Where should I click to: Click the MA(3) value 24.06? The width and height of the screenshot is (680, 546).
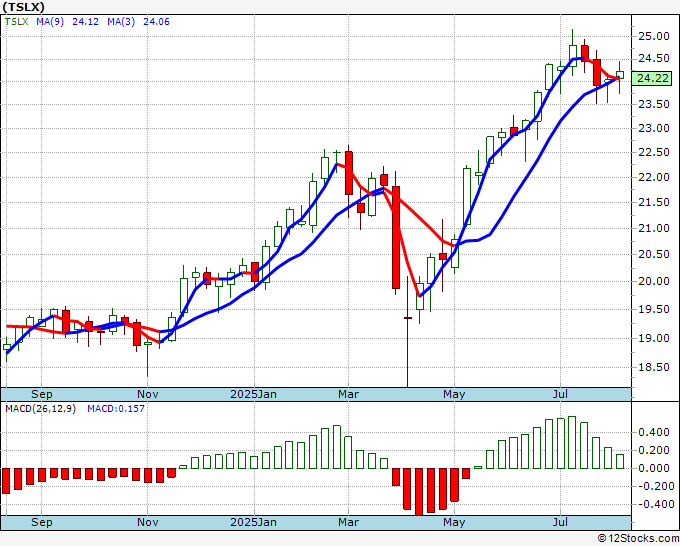[156, 22]
